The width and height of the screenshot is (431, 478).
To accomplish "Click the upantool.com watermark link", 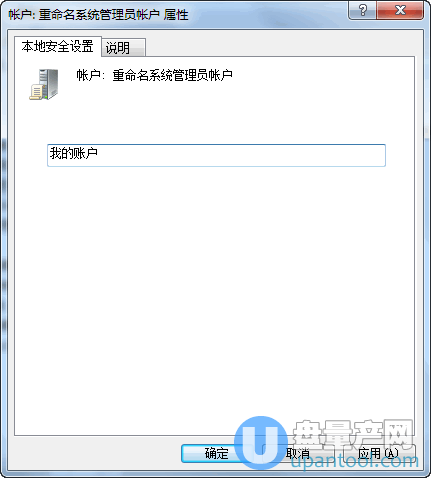I will pos(354,461).
